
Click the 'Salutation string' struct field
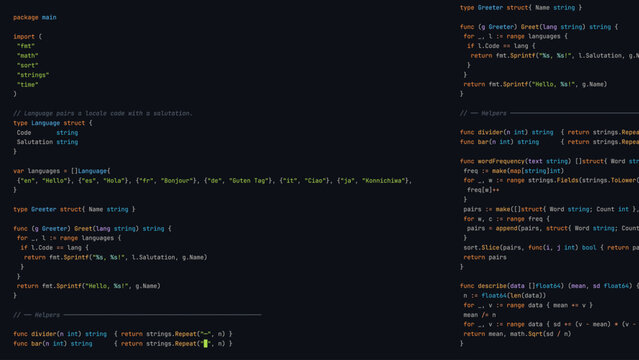coord(47,142)
